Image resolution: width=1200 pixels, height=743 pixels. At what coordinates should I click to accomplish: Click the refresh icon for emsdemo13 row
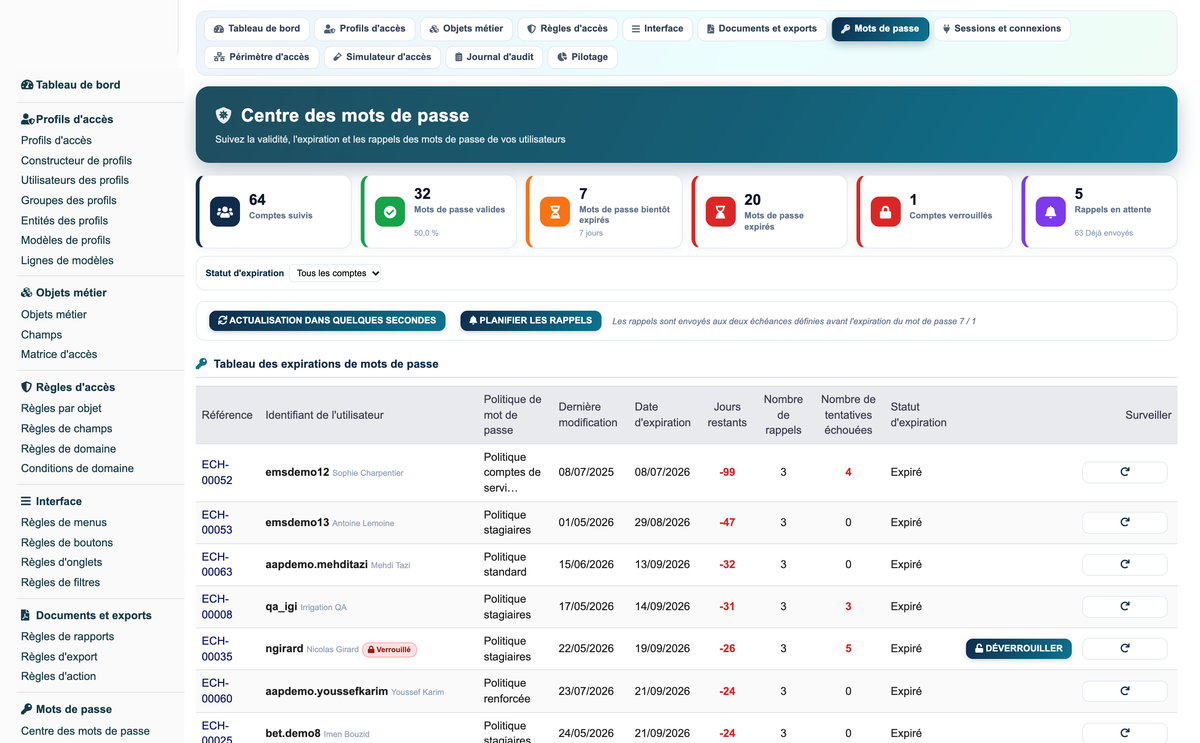pyautogui.click(x=1124, y=522)
